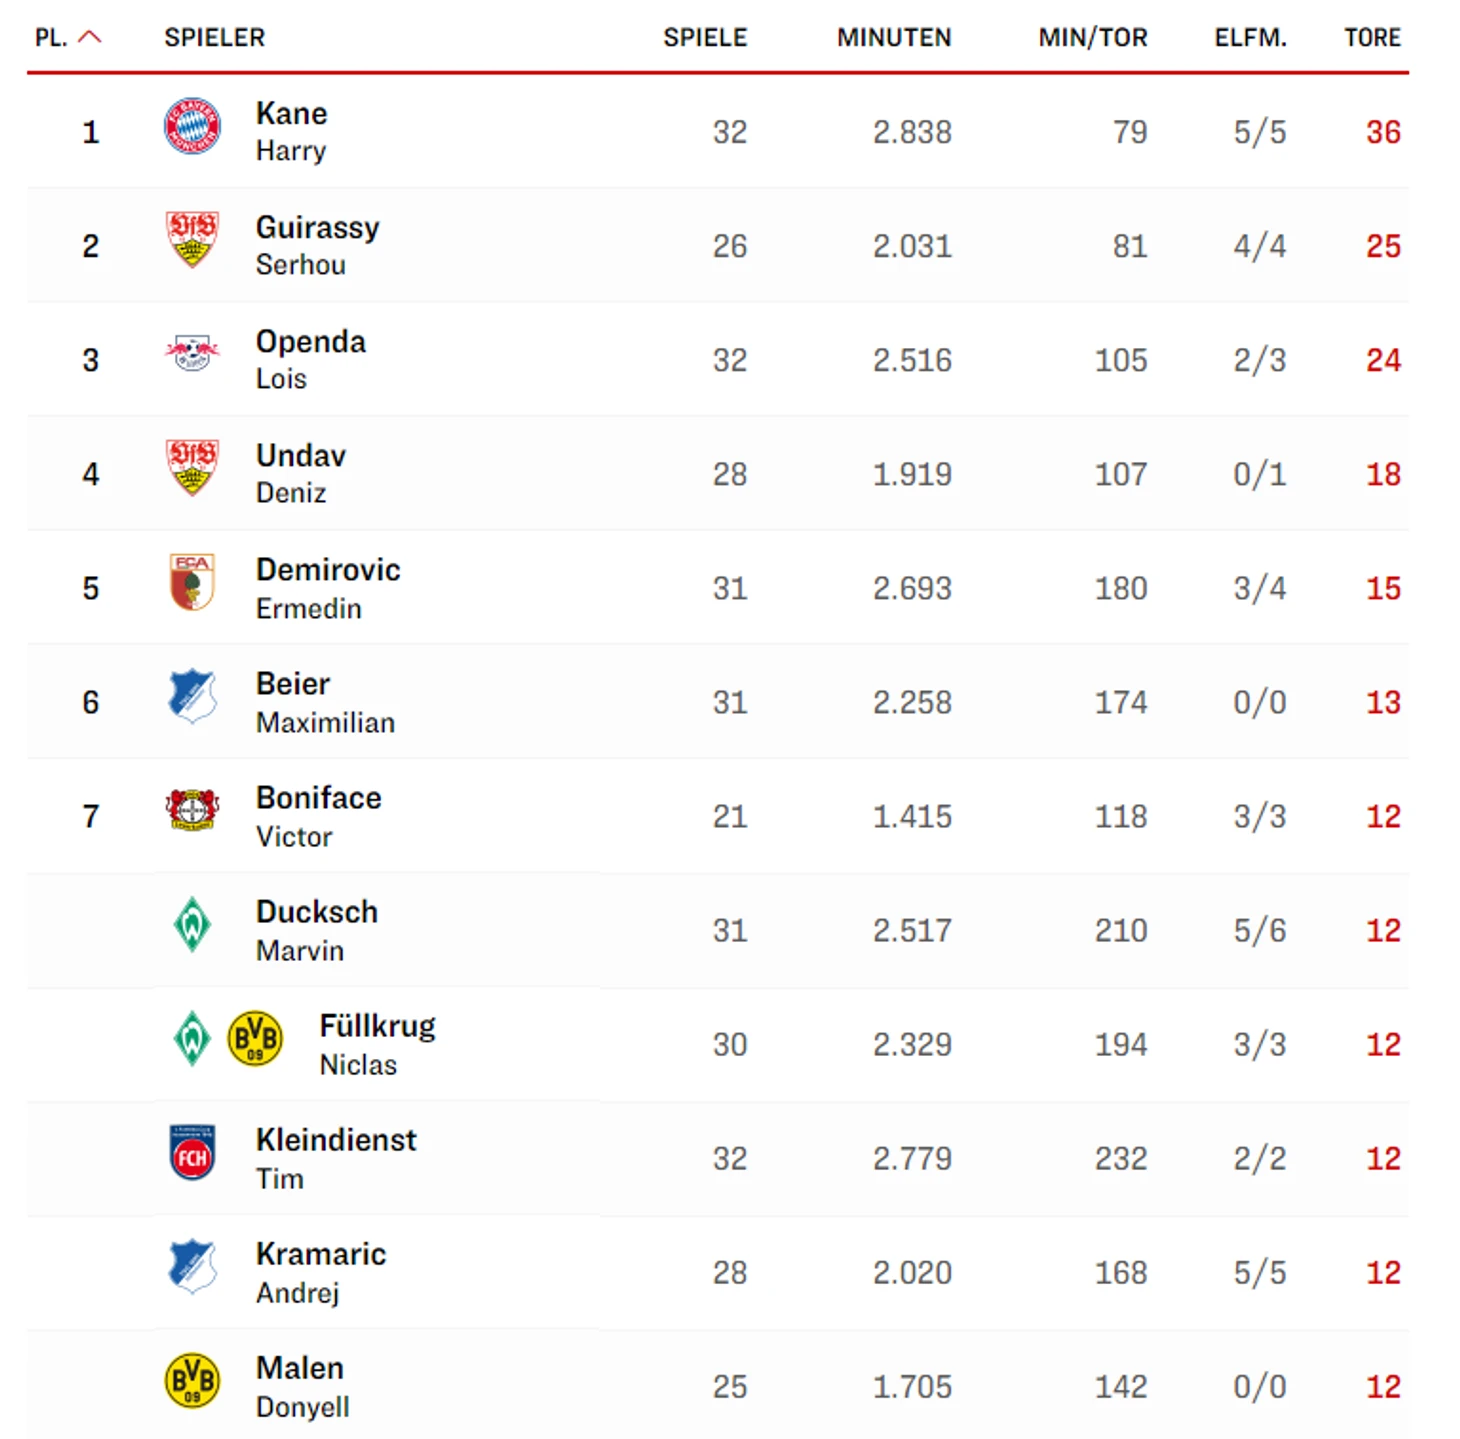
Task: Sort table by the MINUTEN column
Action: coord(894,38)
